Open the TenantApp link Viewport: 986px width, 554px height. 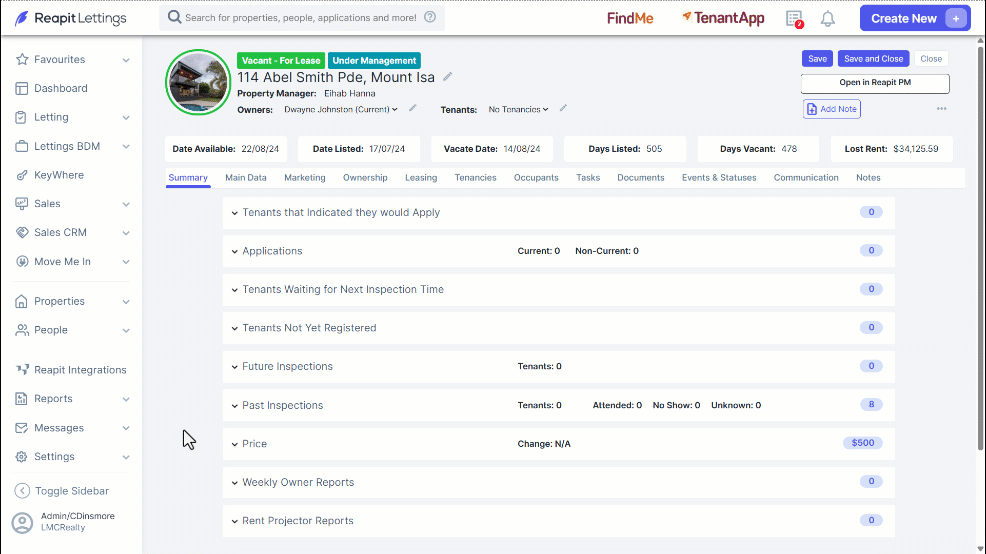pos(724,18)
